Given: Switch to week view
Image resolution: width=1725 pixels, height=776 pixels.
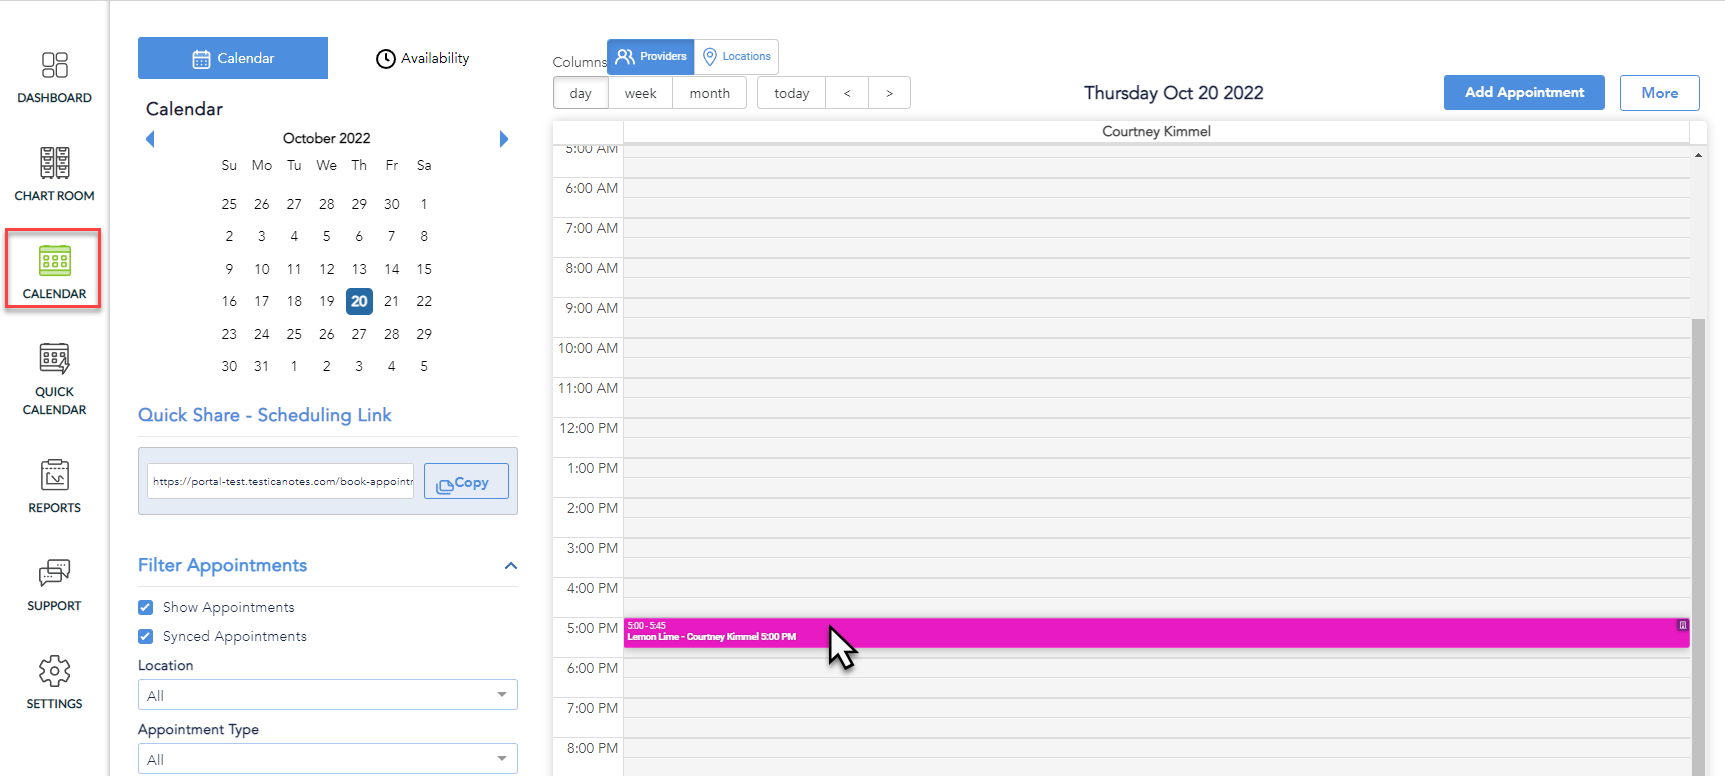Looking at the screenshot, I should click(640, 93).
